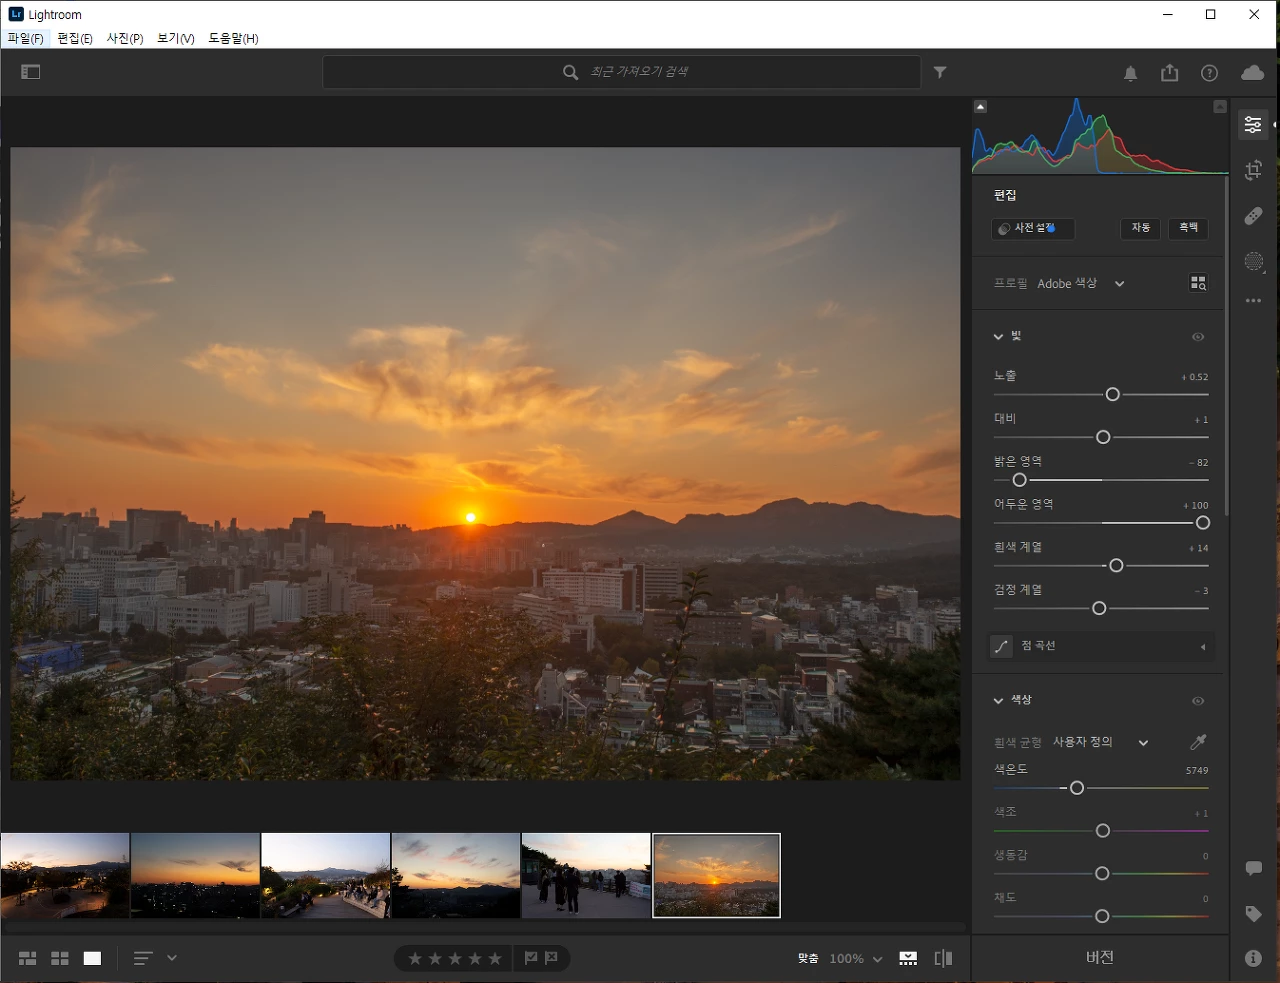Viewport: 1280px width, 983px height.
Task: Open the Share icon
Action: (x=1169, y=73)
